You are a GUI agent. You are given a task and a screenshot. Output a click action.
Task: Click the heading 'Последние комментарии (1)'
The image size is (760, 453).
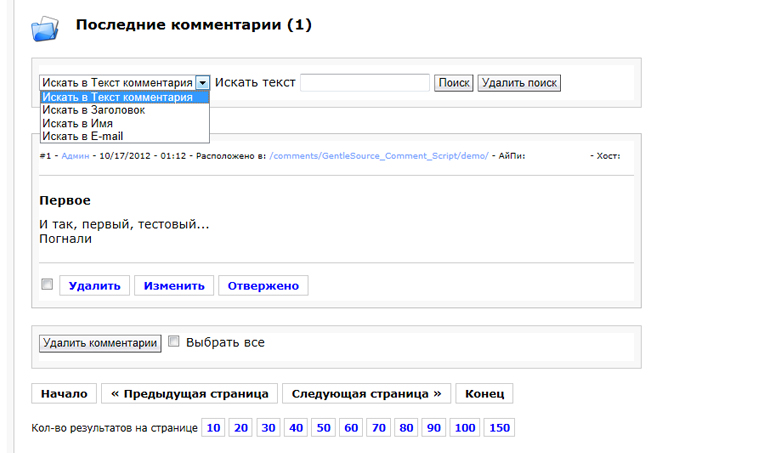click(x=193, y=25)
